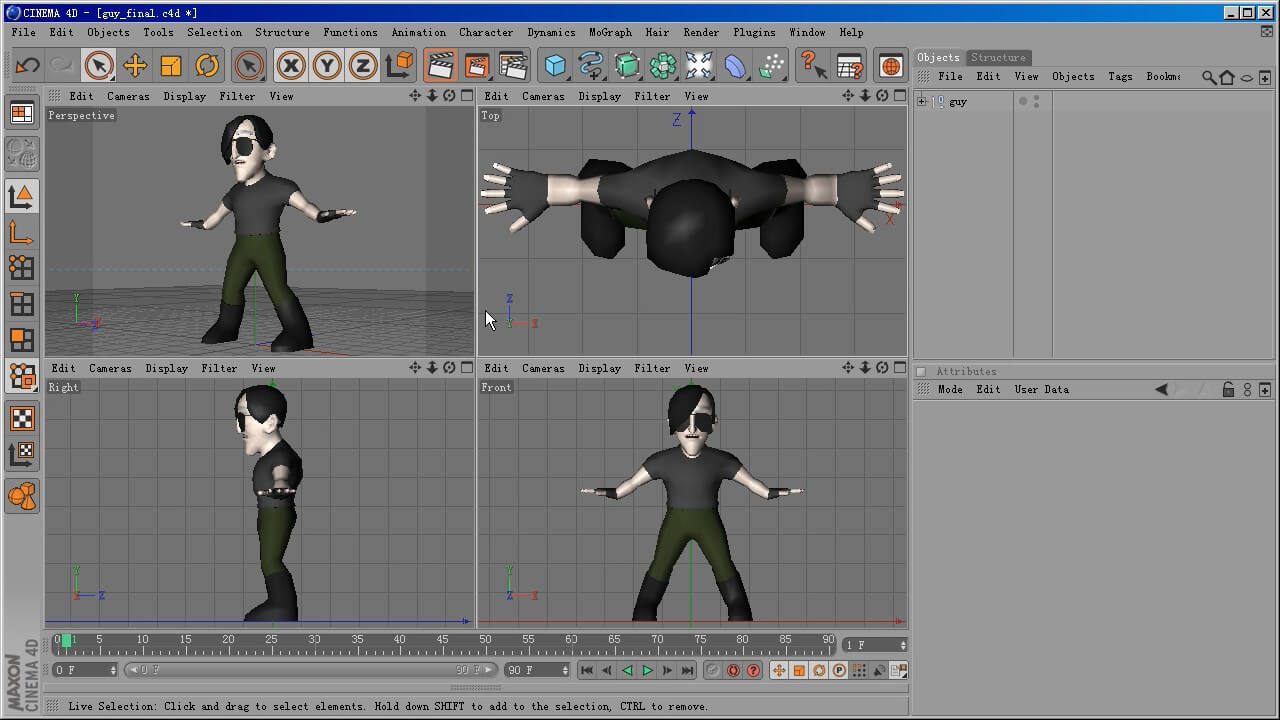Enable automatic keyframing record button

pos(733,671)
